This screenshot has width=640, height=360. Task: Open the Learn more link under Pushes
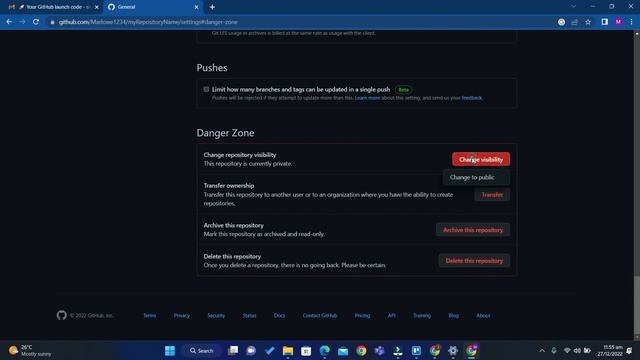coord(367,98)
